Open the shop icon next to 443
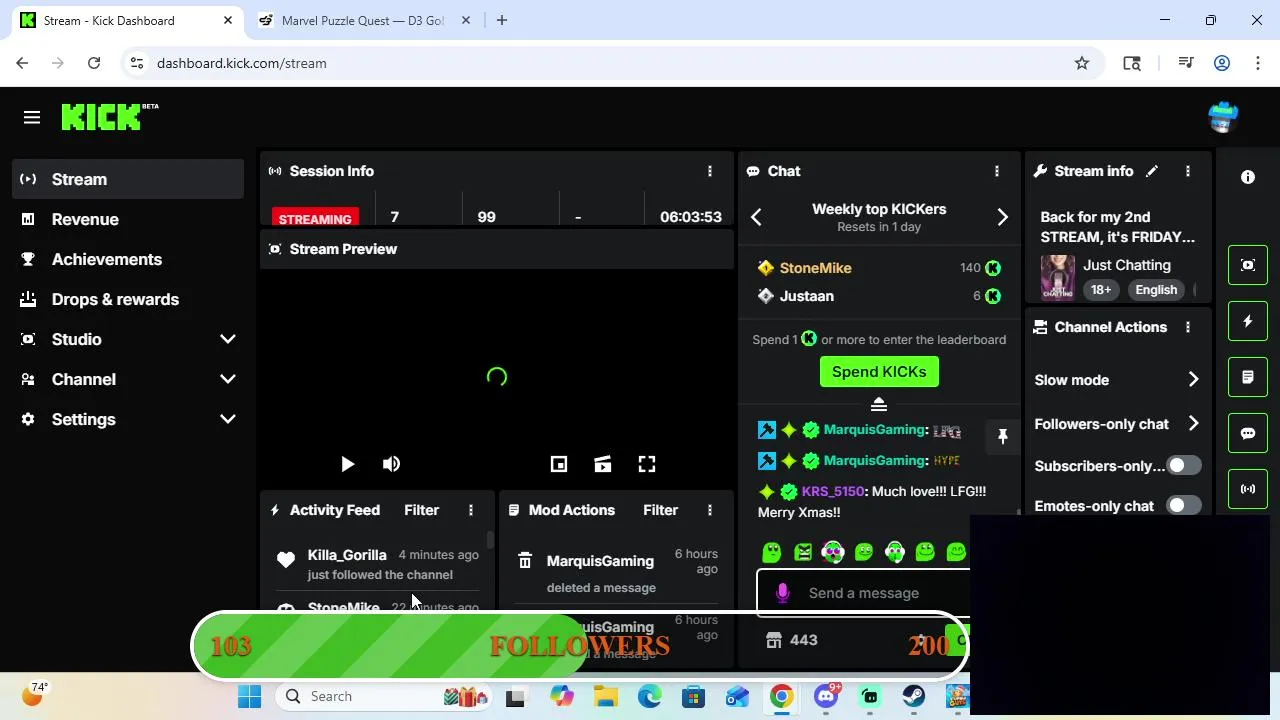1280x720 pixels. 773,640
